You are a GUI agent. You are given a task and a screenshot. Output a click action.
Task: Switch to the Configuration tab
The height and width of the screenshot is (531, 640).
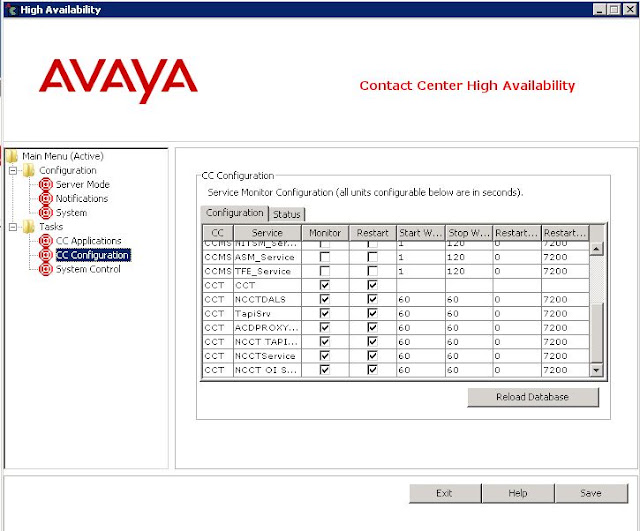(235, 213)
